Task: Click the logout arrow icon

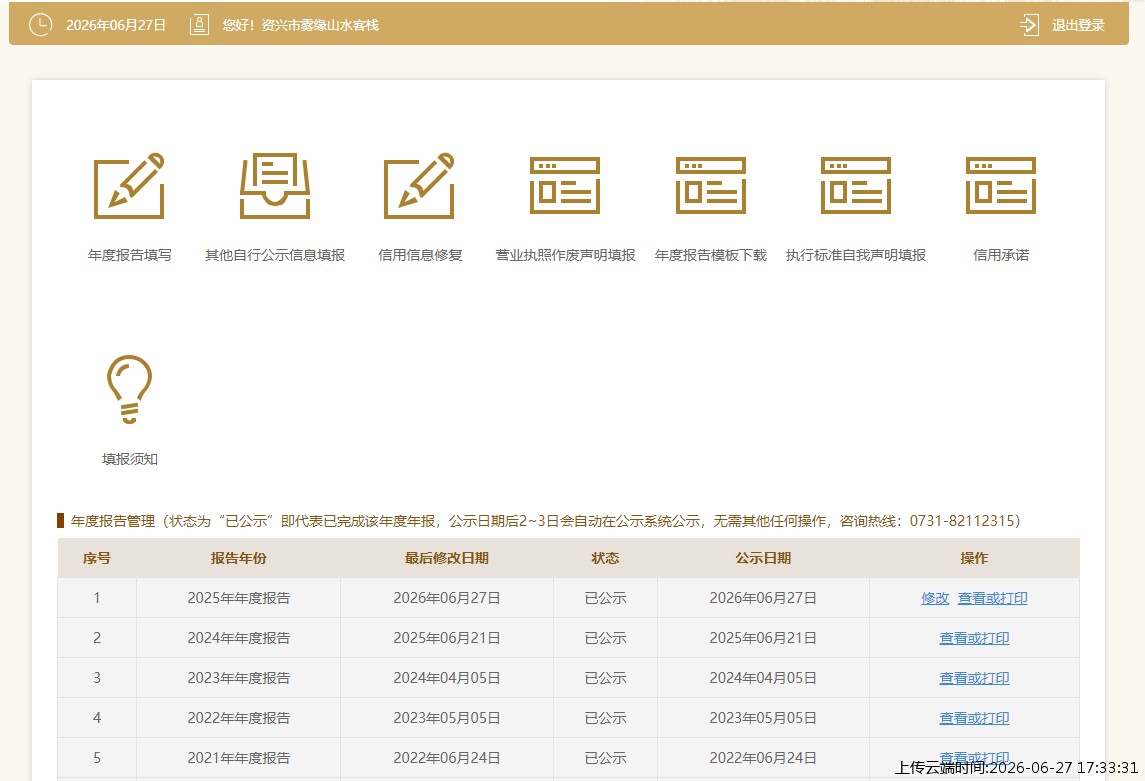Action: [1029, 25]
